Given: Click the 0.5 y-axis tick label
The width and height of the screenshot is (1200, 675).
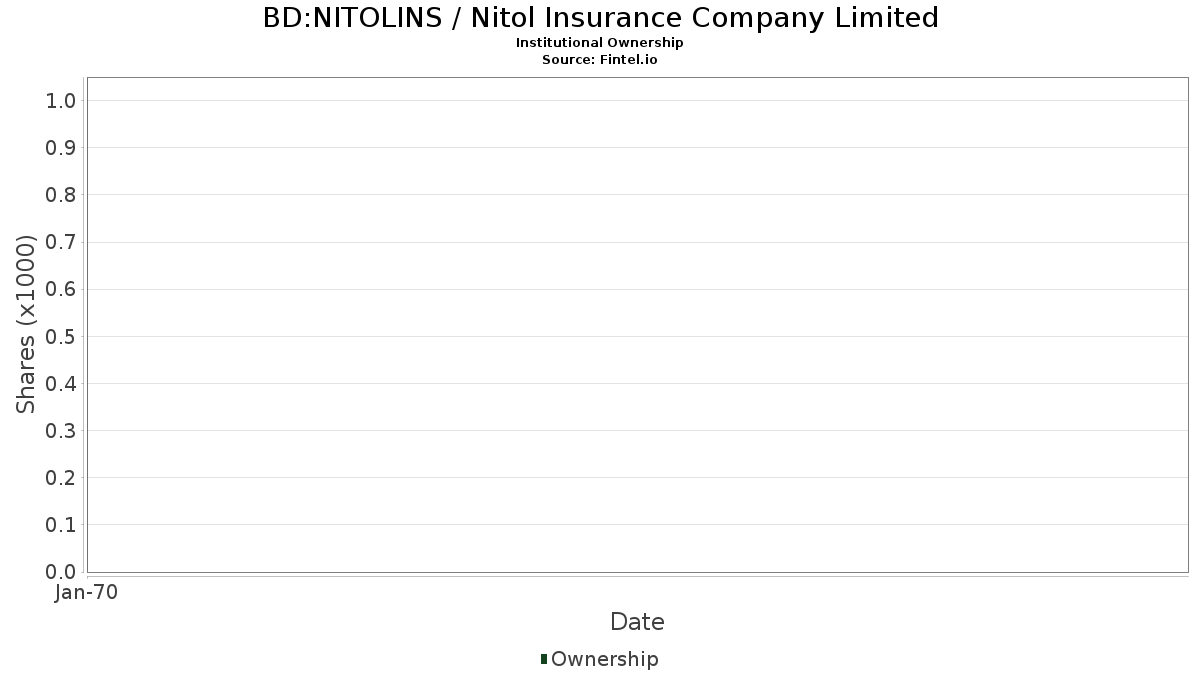Looking at the screenshot, I should point(61,336).
